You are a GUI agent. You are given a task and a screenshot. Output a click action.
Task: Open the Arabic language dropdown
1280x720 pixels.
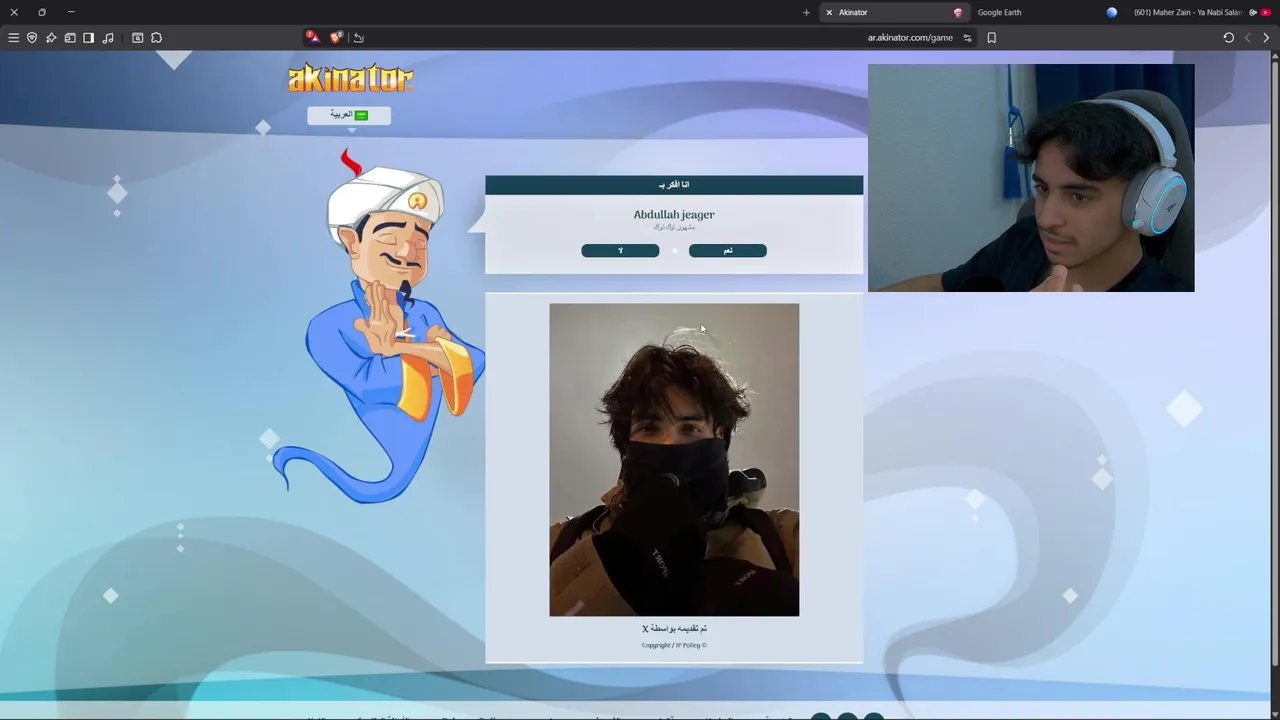[349, 115]
